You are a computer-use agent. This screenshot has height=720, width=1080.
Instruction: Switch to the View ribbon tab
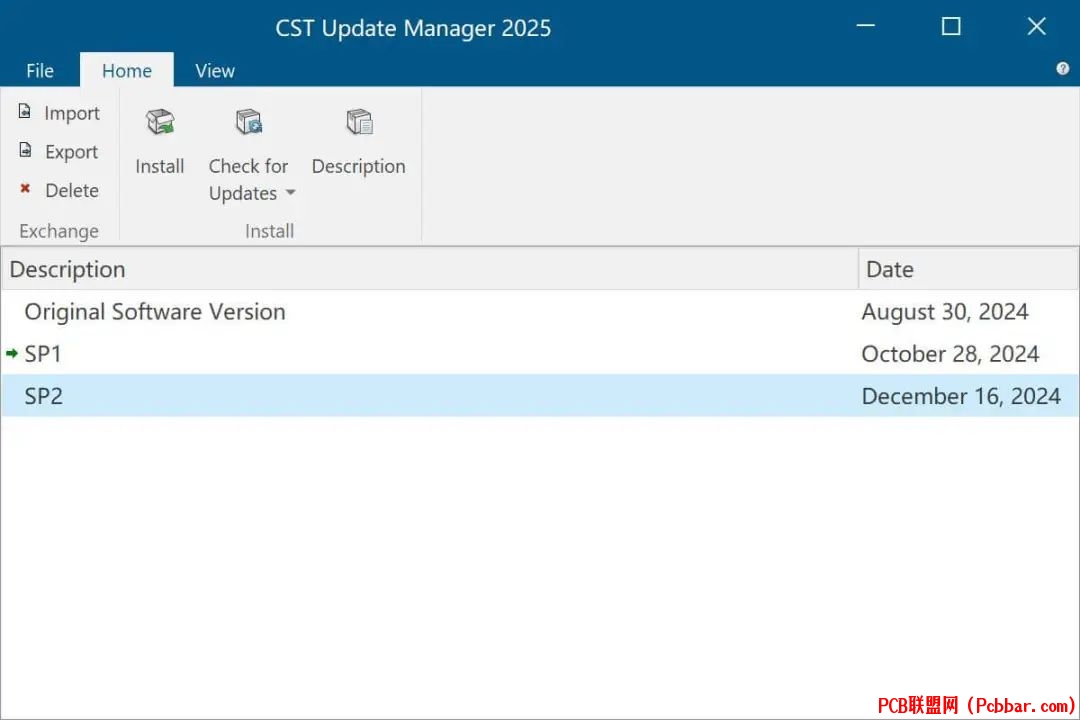click(215, 70)
